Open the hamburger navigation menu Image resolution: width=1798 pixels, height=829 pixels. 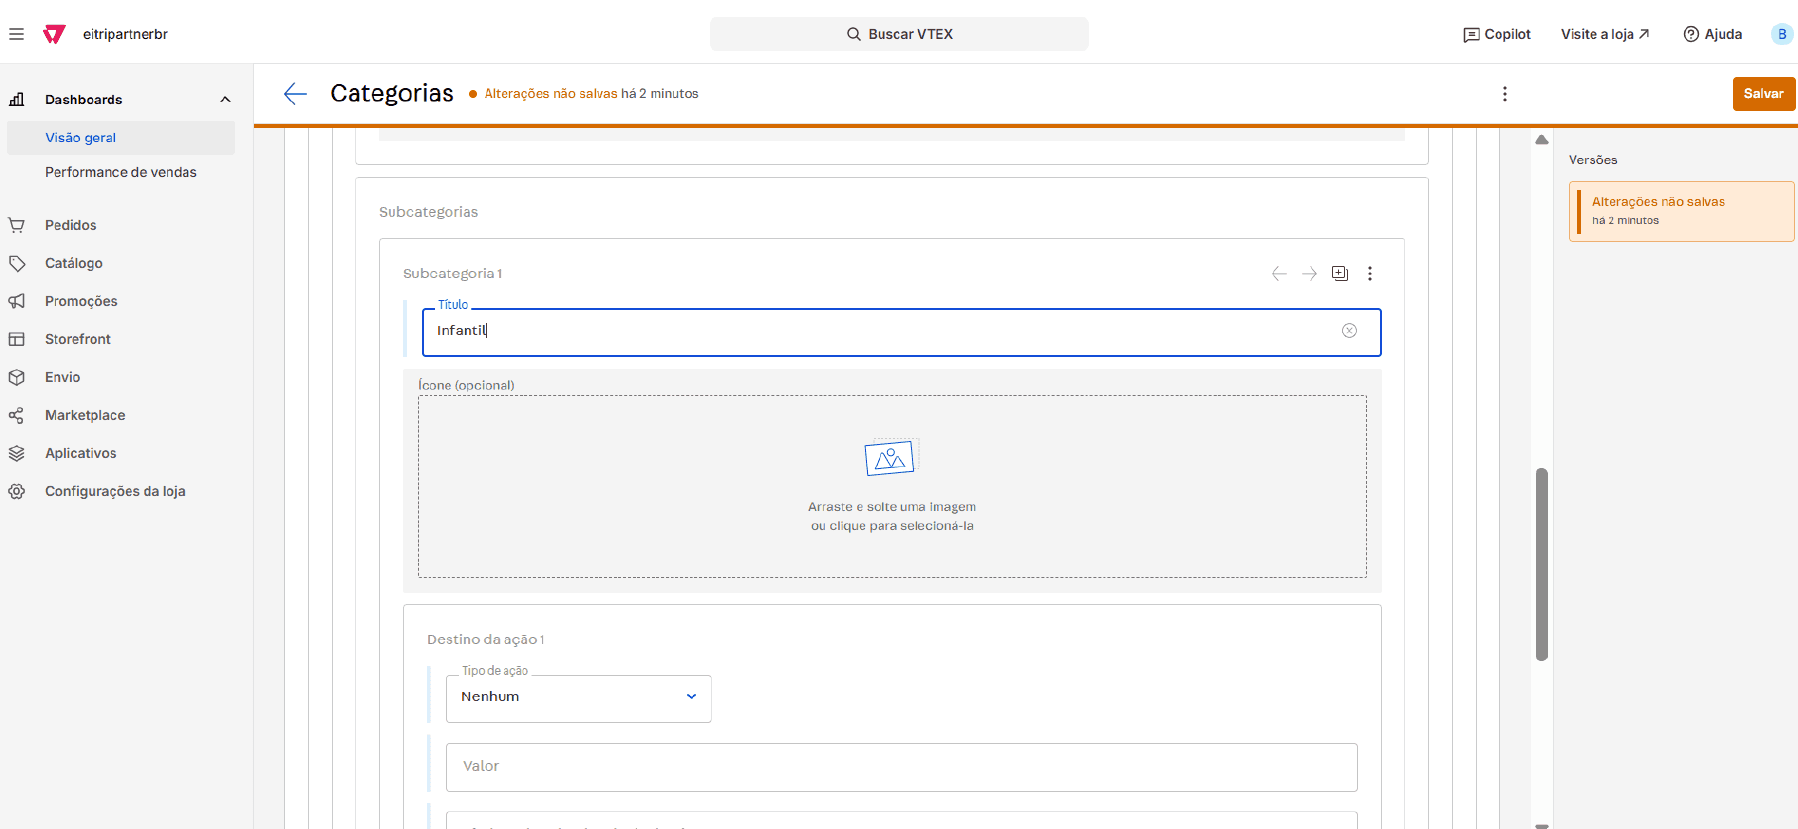(16, 34)
